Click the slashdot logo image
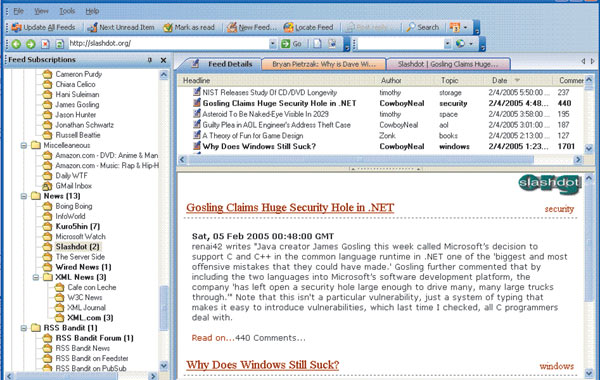Screen dimensions: 600x380 click(550, 184)
